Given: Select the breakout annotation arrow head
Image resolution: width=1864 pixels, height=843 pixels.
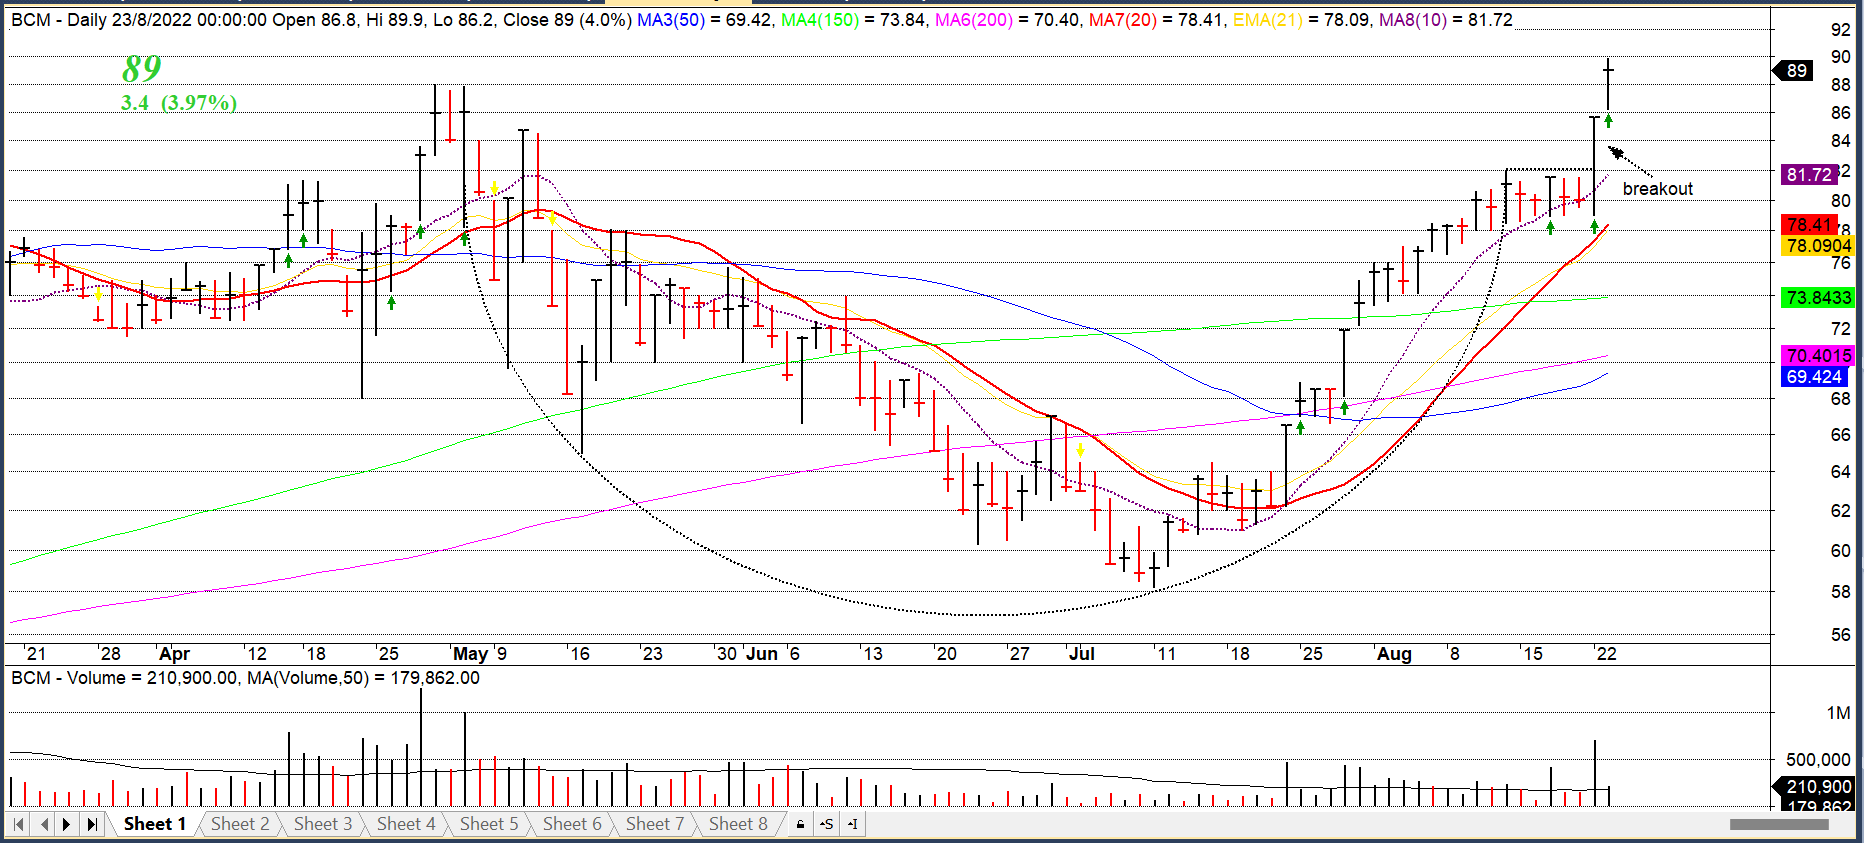Looking at the screenshot, I should click(x=1614, y=152).
